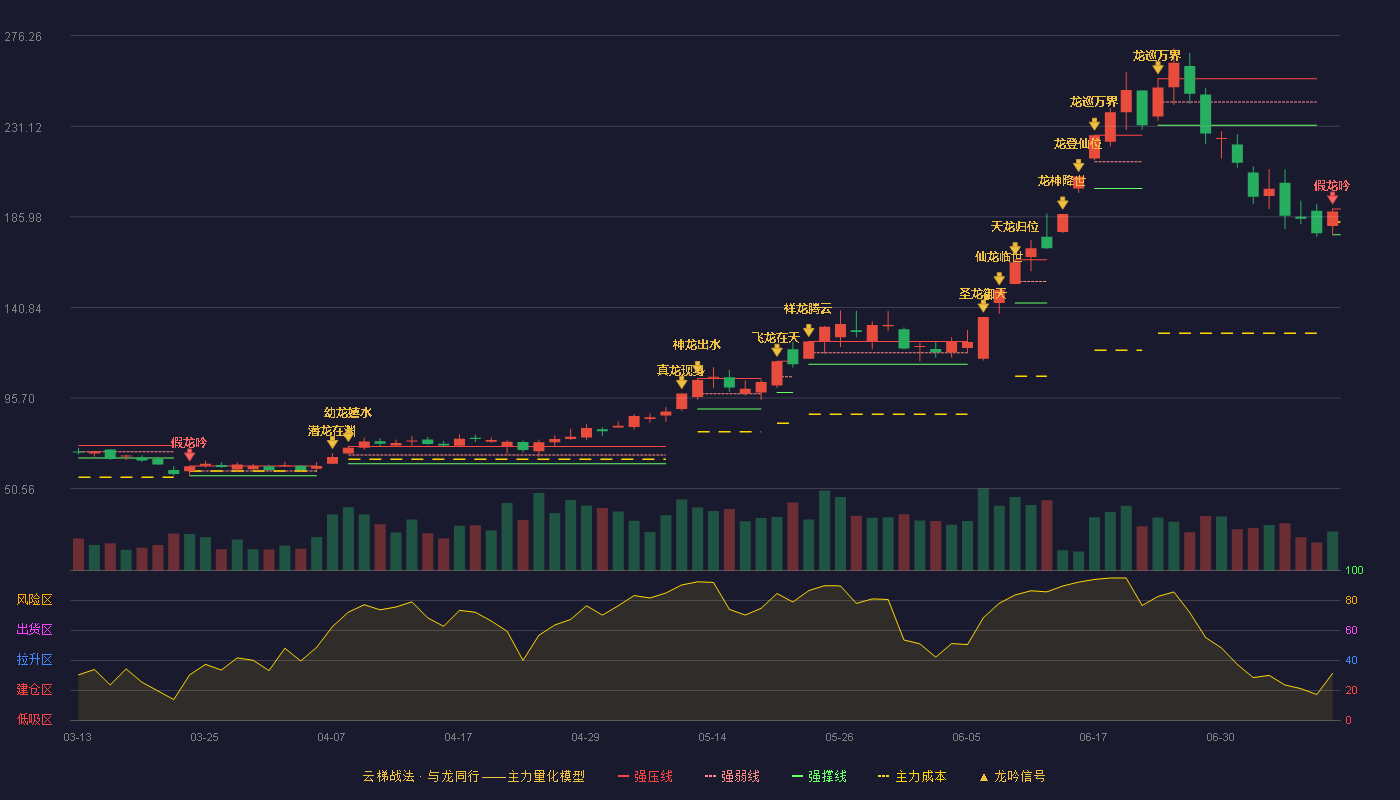Click the 龙巡万界 arrow just after 龙登仙位
Screen dimensions: 1400x800
point(1095,125)
